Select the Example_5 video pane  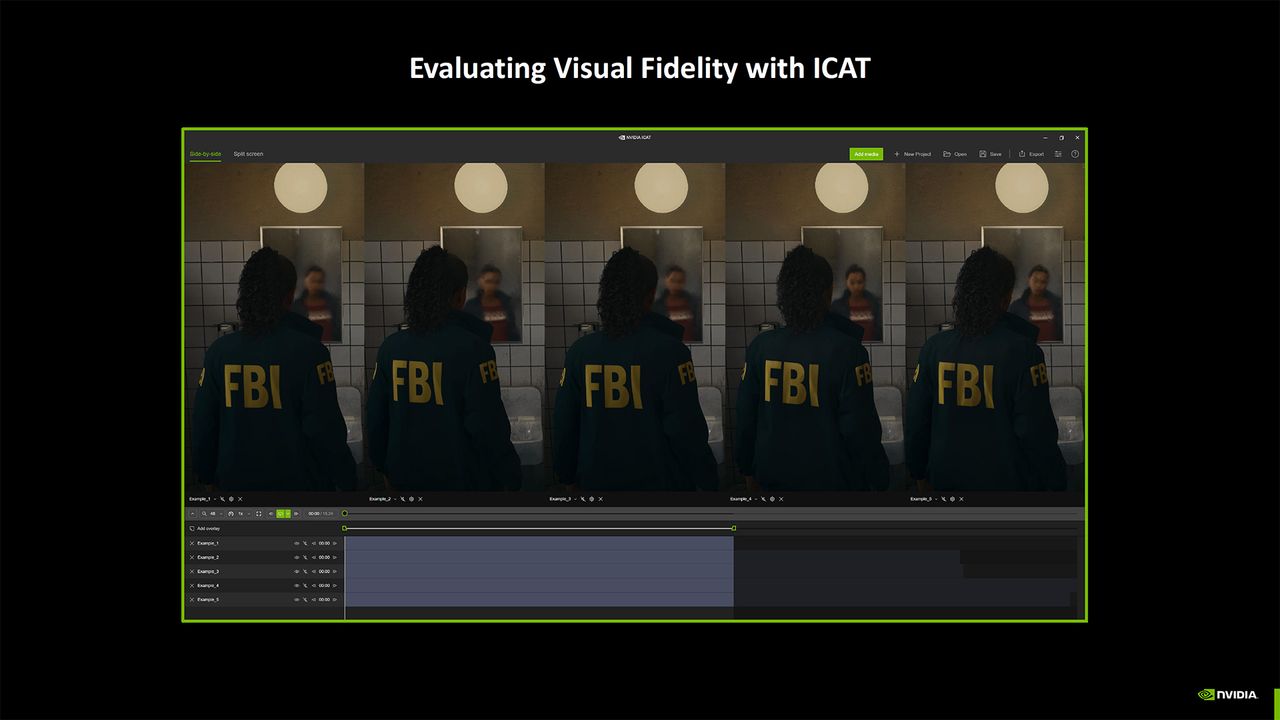click(x=995, y=326)
